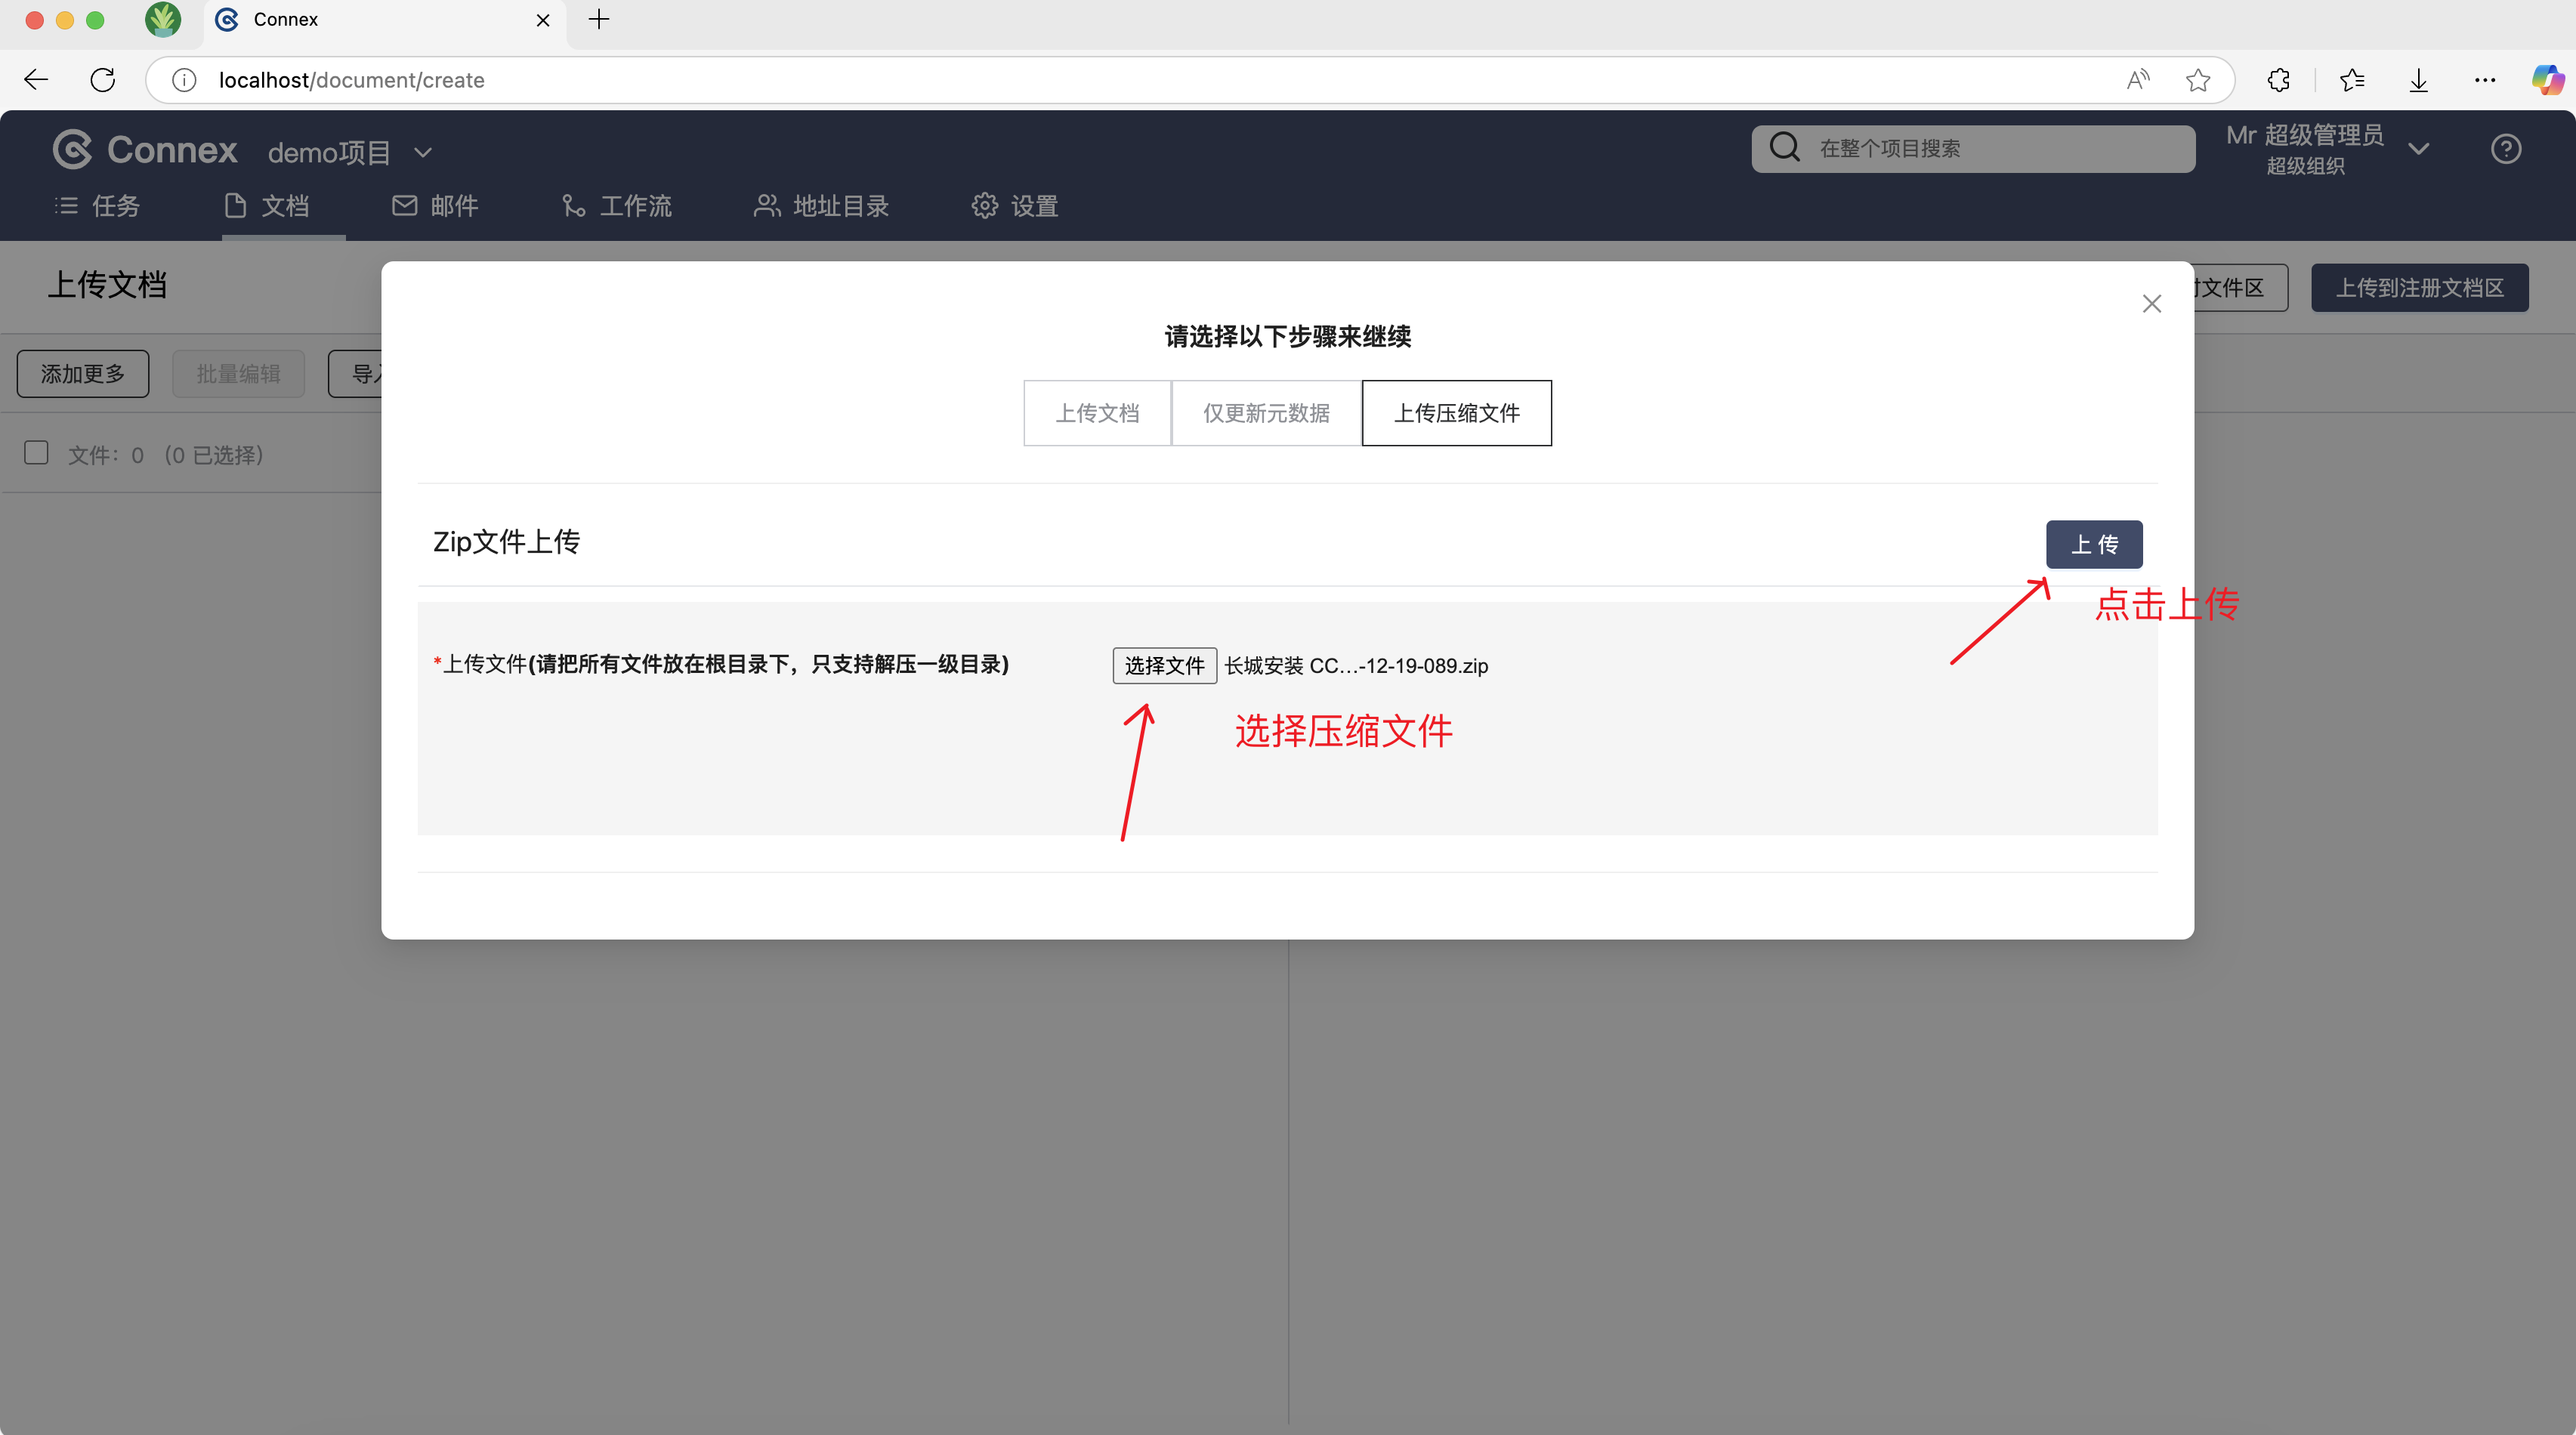This screenshot has height=1435, width=2576.
Task: Open browser settings and more menu
Action: click(2484, 80)
